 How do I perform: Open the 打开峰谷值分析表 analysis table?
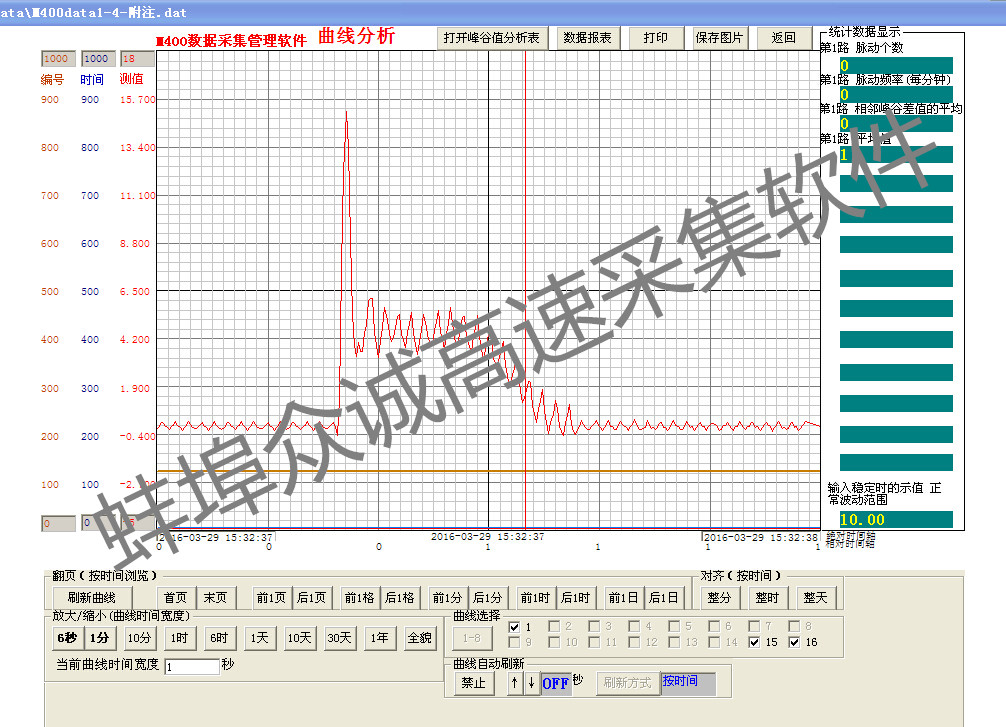click(x=492, y=38)
